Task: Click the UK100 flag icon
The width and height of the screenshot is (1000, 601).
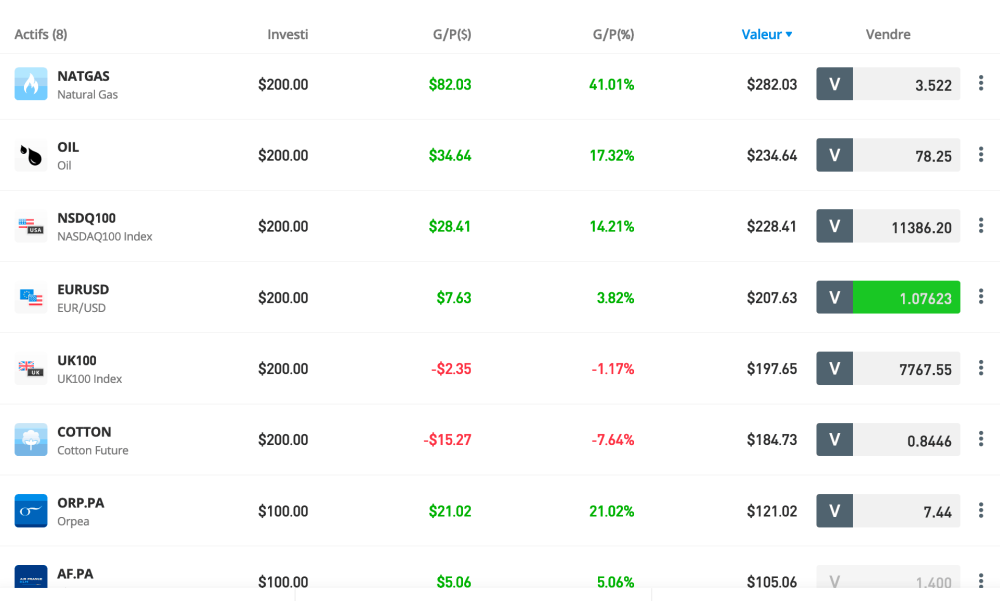Action: [31, 369]
